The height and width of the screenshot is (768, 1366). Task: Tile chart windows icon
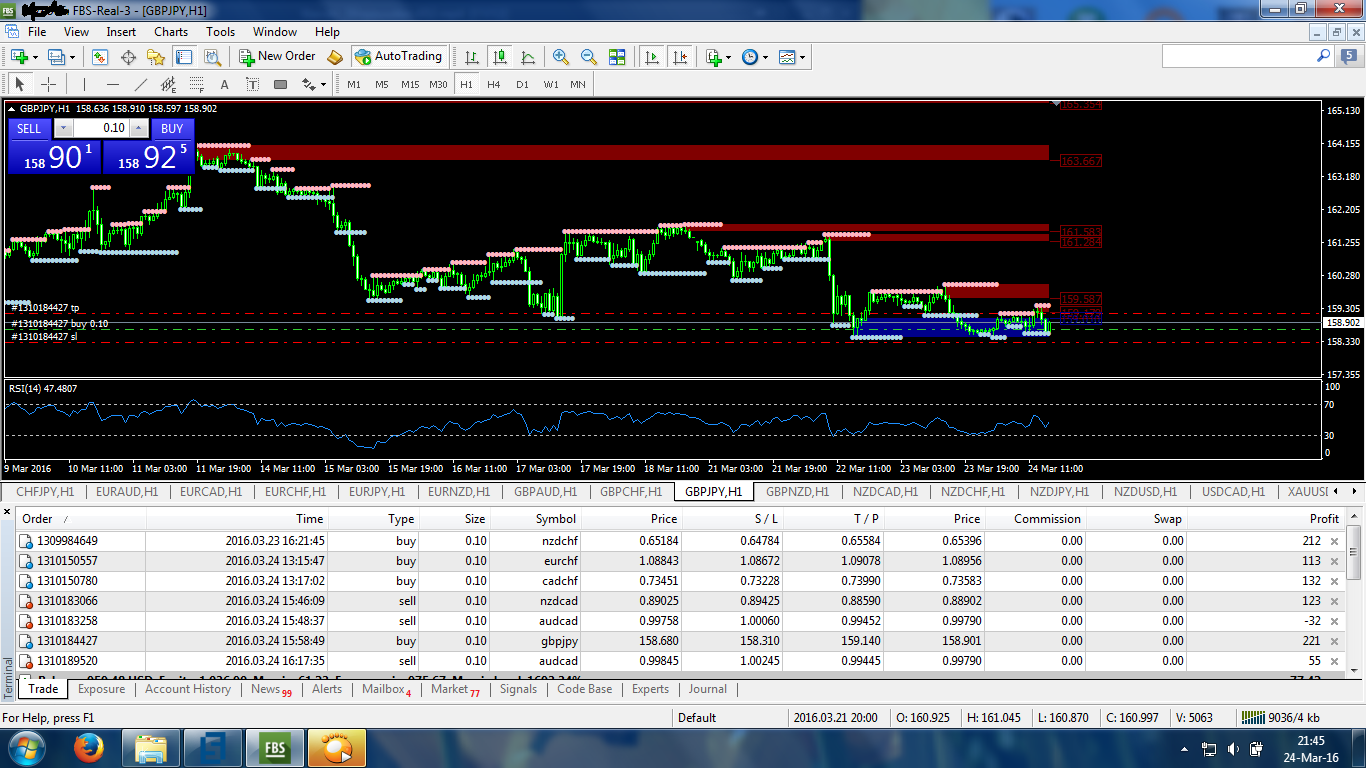617,57
